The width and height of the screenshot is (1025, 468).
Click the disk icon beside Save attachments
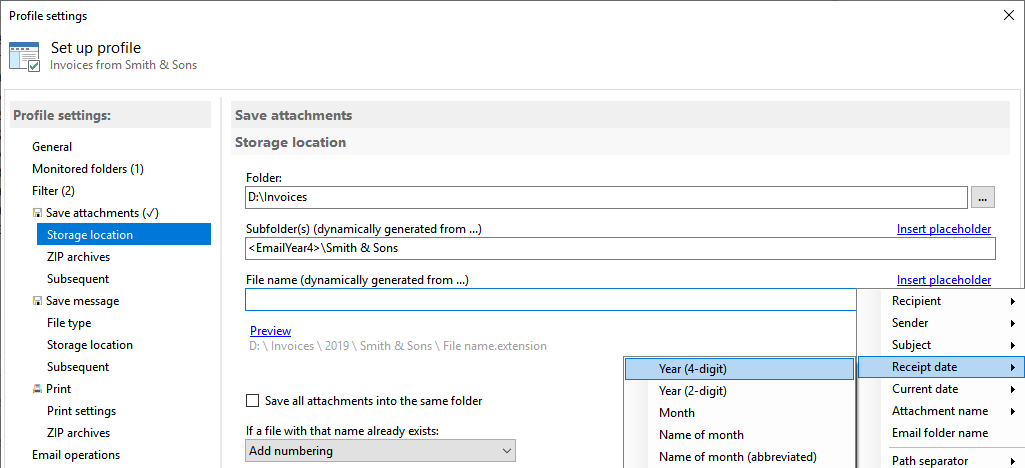coord(37,213)
